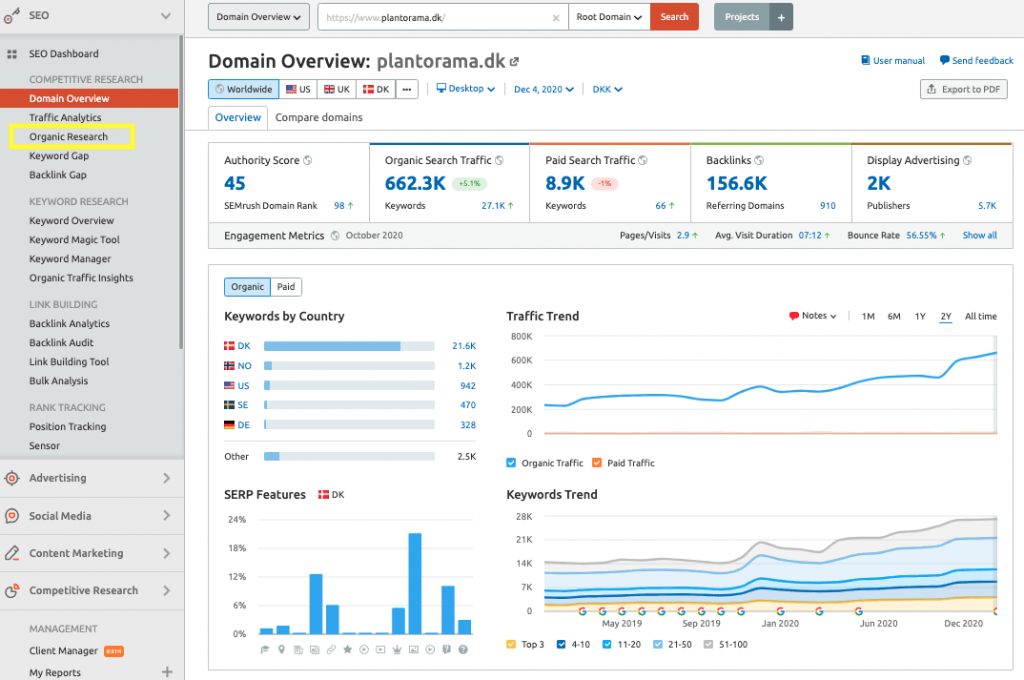Click the info icon beside Engagement Metrics
Screen dimensions: 1024x680
[335, 235]
